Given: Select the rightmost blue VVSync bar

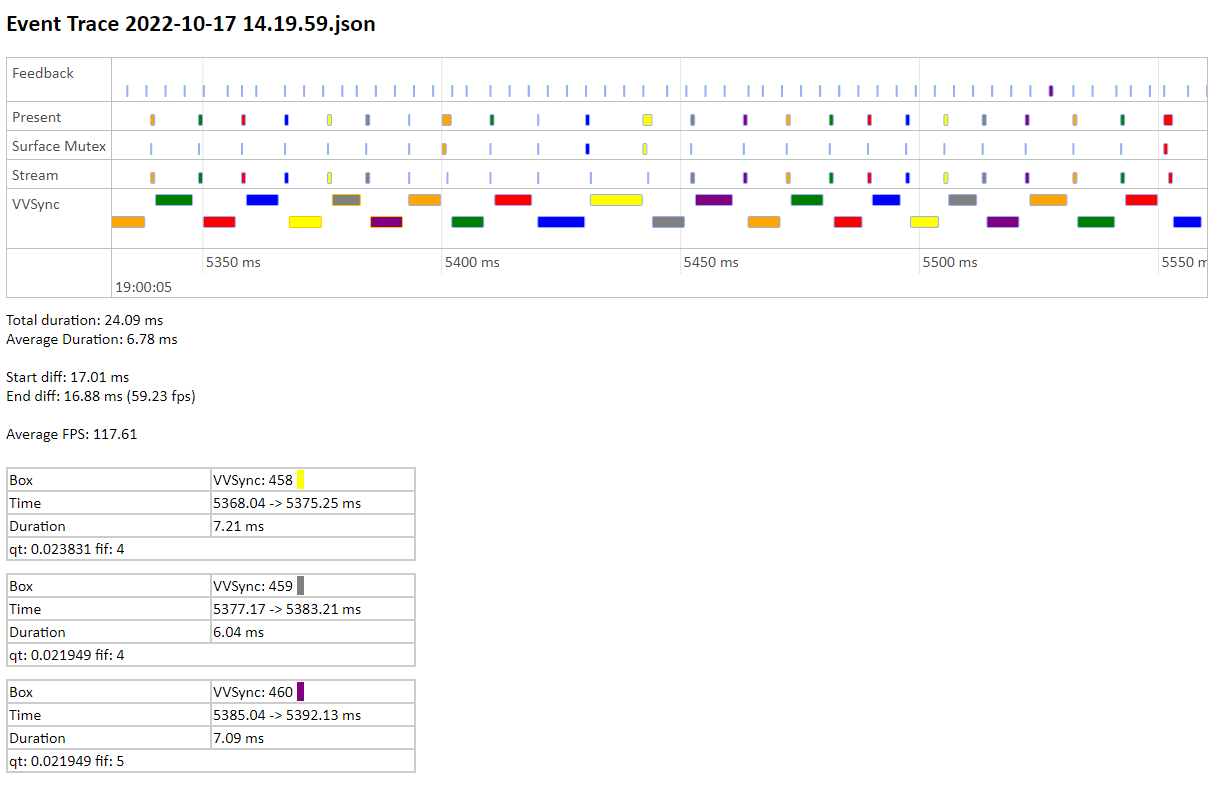Looking at the screenshot, I should 1187,222.
